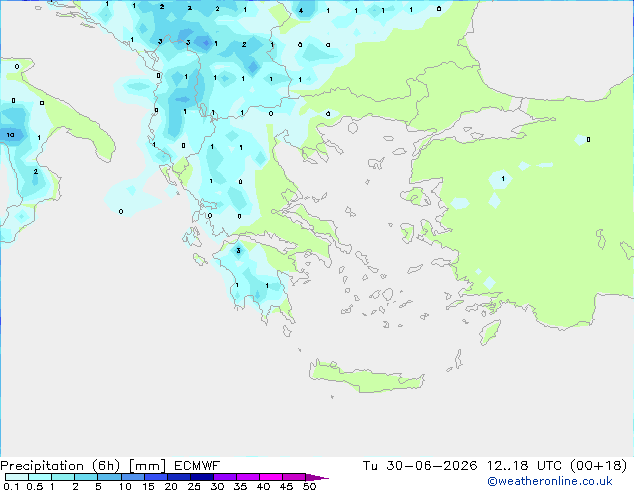Click the legend label '25'

pyautogui.click(x=194, y=486)
